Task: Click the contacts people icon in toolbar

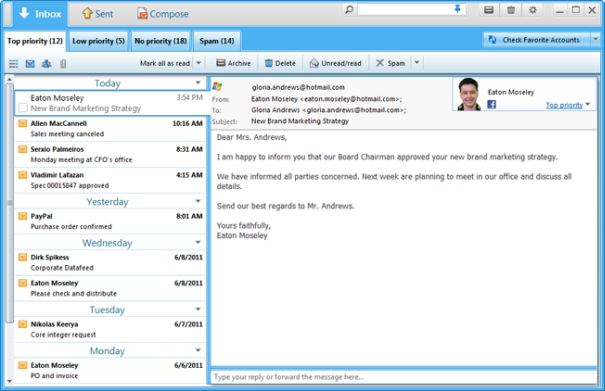Action: (x=46, y=64)
